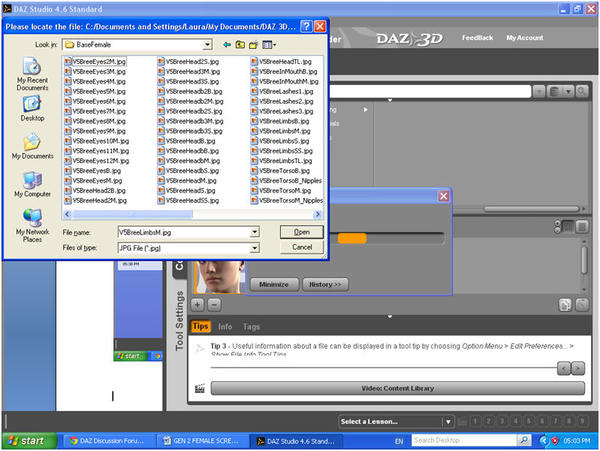Go to the next tip arrow
This screenshot has height=451, width=600.
pos(578,368)
